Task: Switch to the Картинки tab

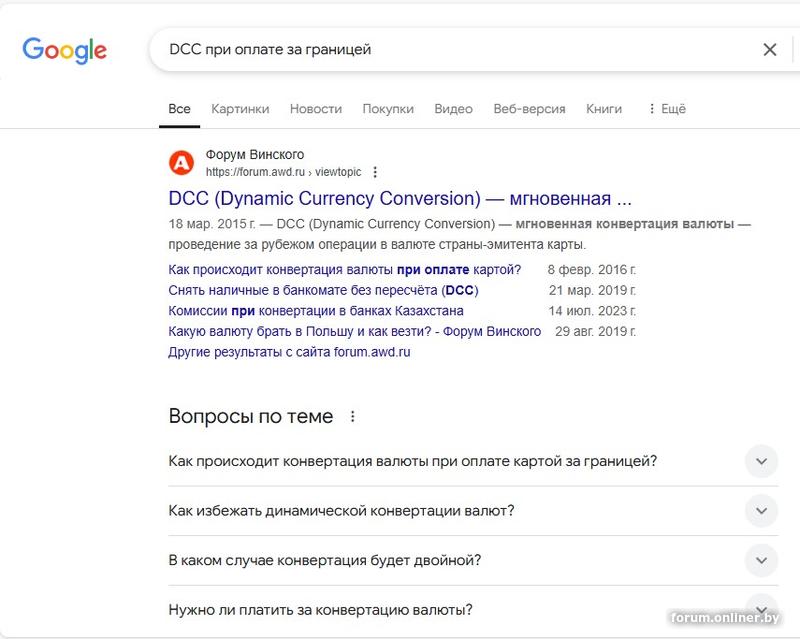Action: pos(240,109)
